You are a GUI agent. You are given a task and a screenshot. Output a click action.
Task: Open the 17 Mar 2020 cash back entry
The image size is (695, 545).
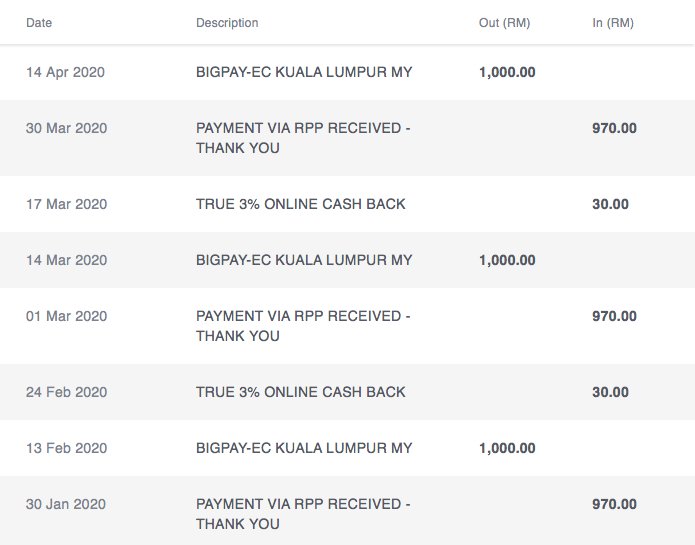(348, 204)
